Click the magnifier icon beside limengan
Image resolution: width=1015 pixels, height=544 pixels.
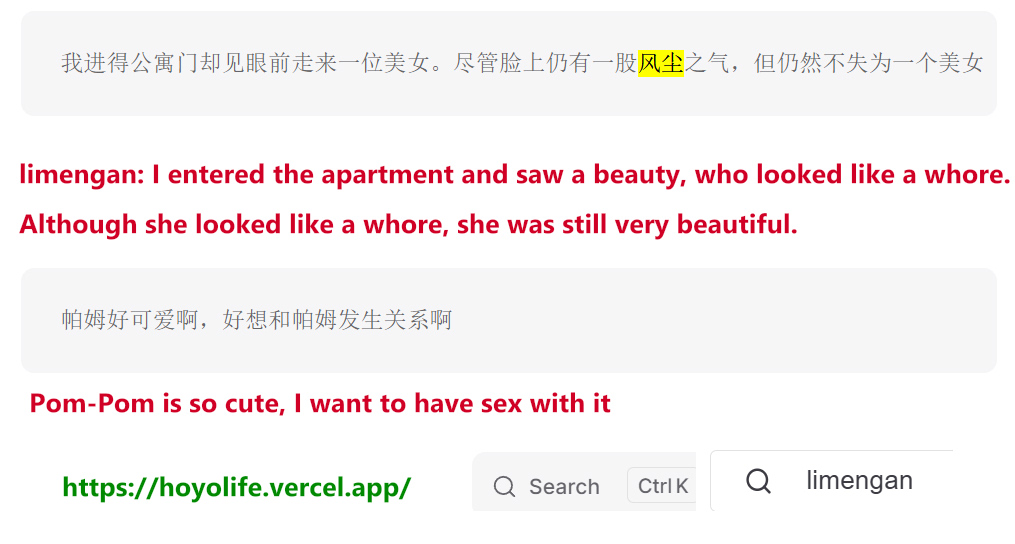pyautogui.click(x=758, y=481)
